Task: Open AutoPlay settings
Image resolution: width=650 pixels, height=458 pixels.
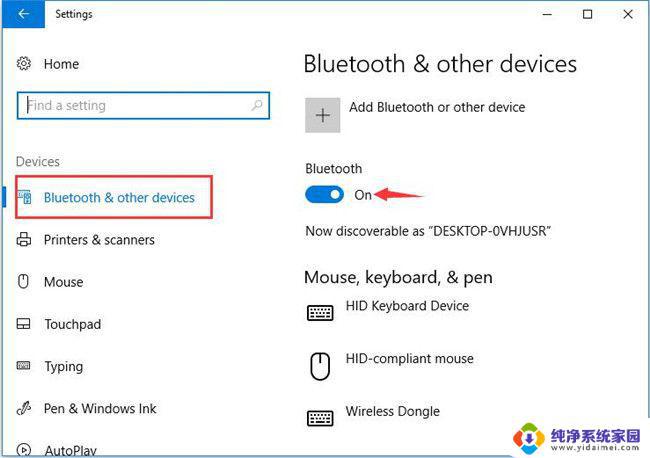Action: point(70,450)
